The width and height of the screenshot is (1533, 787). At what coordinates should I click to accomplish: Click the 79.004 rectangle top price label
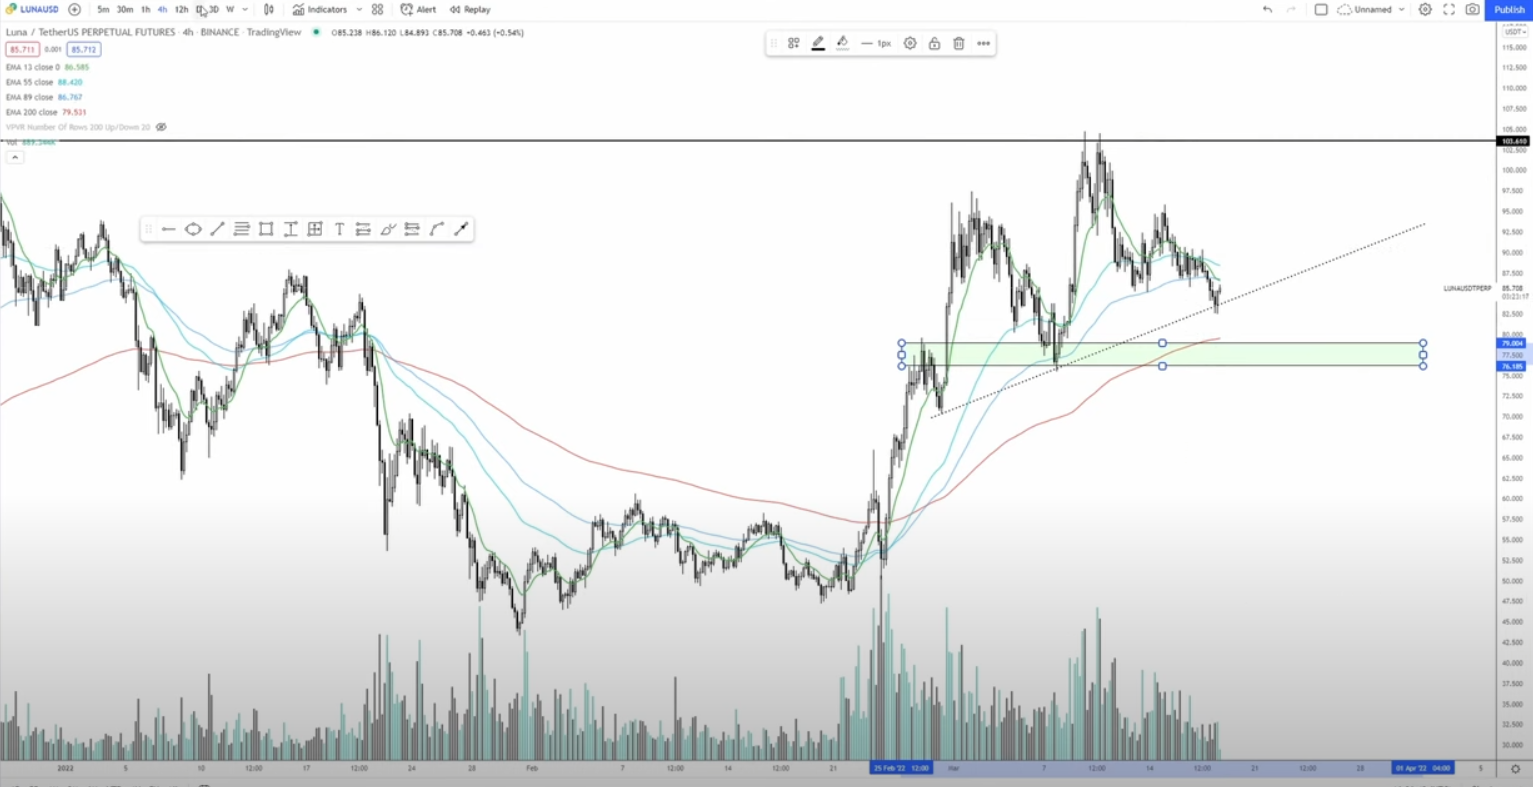[x=1512, y=343]
